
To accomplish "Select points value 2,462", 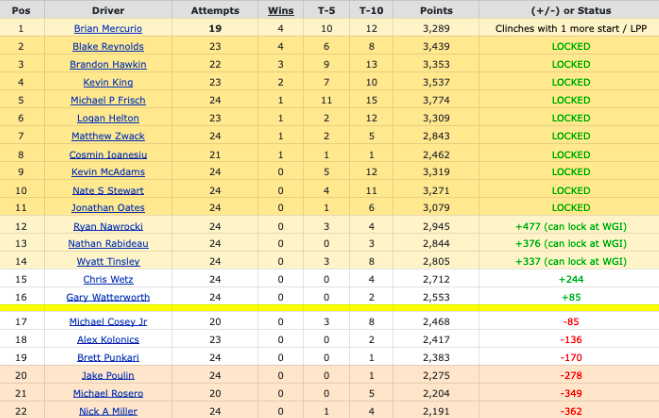I will pos(436,155).
